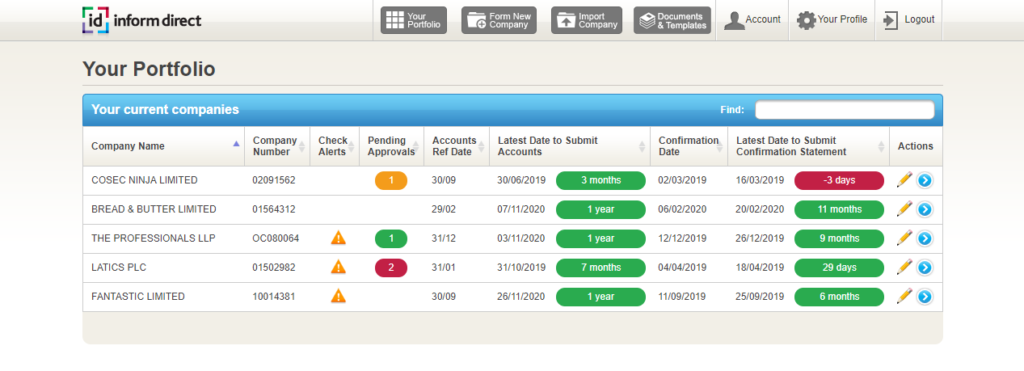Sort by Latest Date to Submit Confirmation Statement
The image size is (1024, 371).
808,146
